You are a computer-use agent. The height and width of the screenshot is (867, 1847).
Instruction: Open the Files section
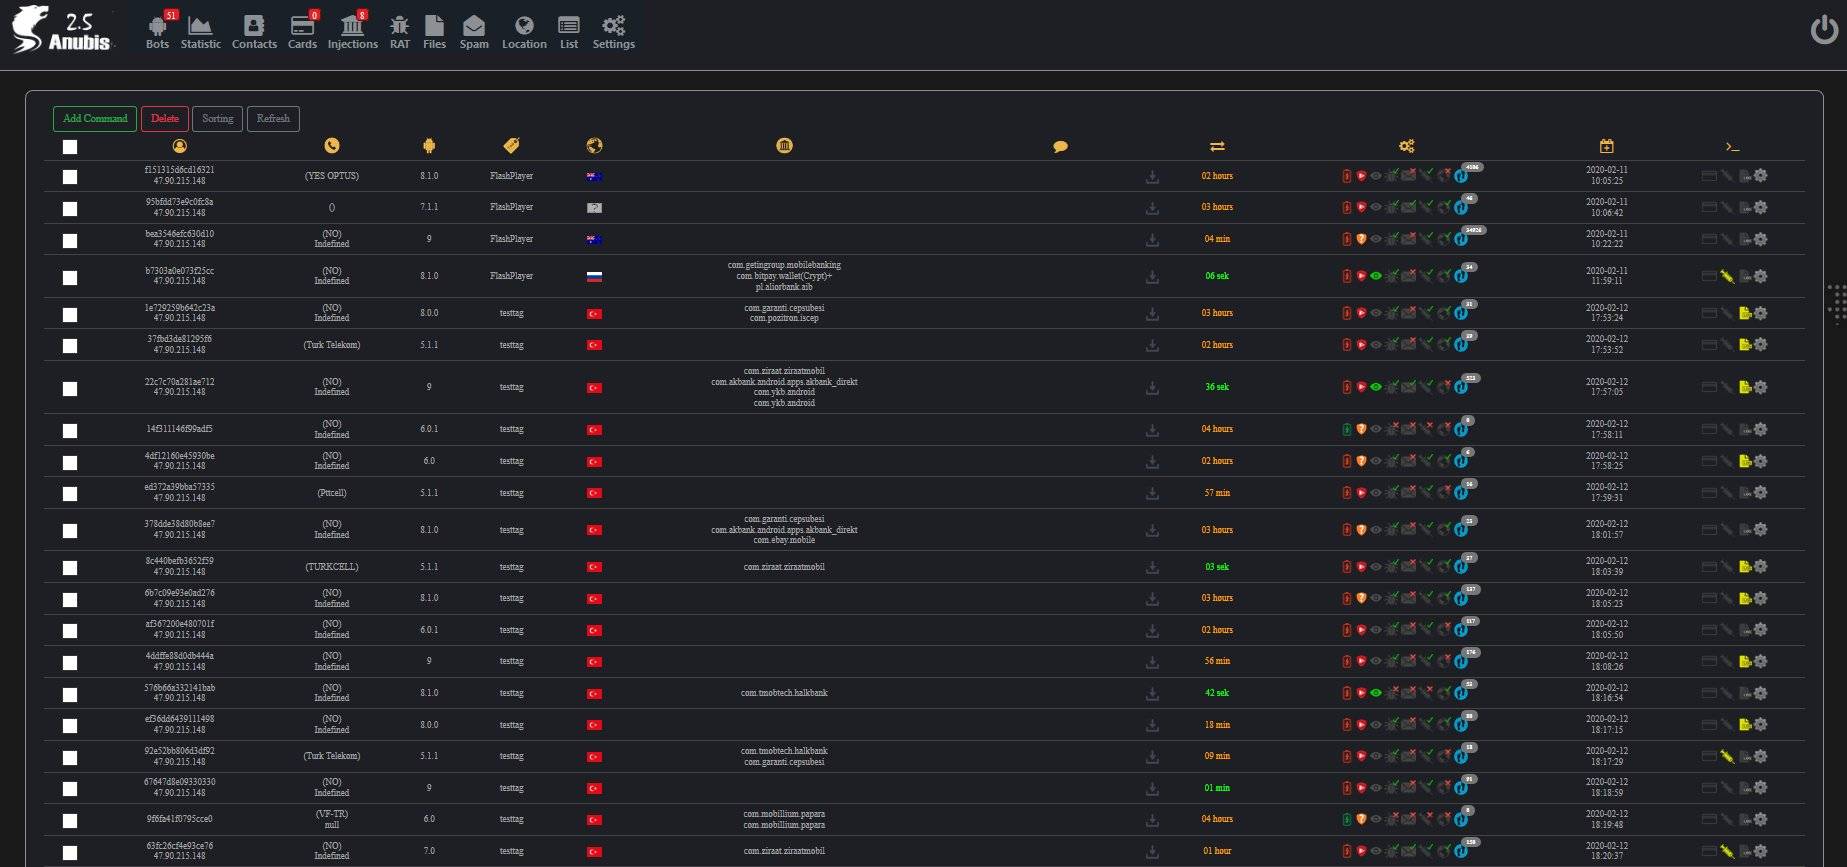[434, 31]
